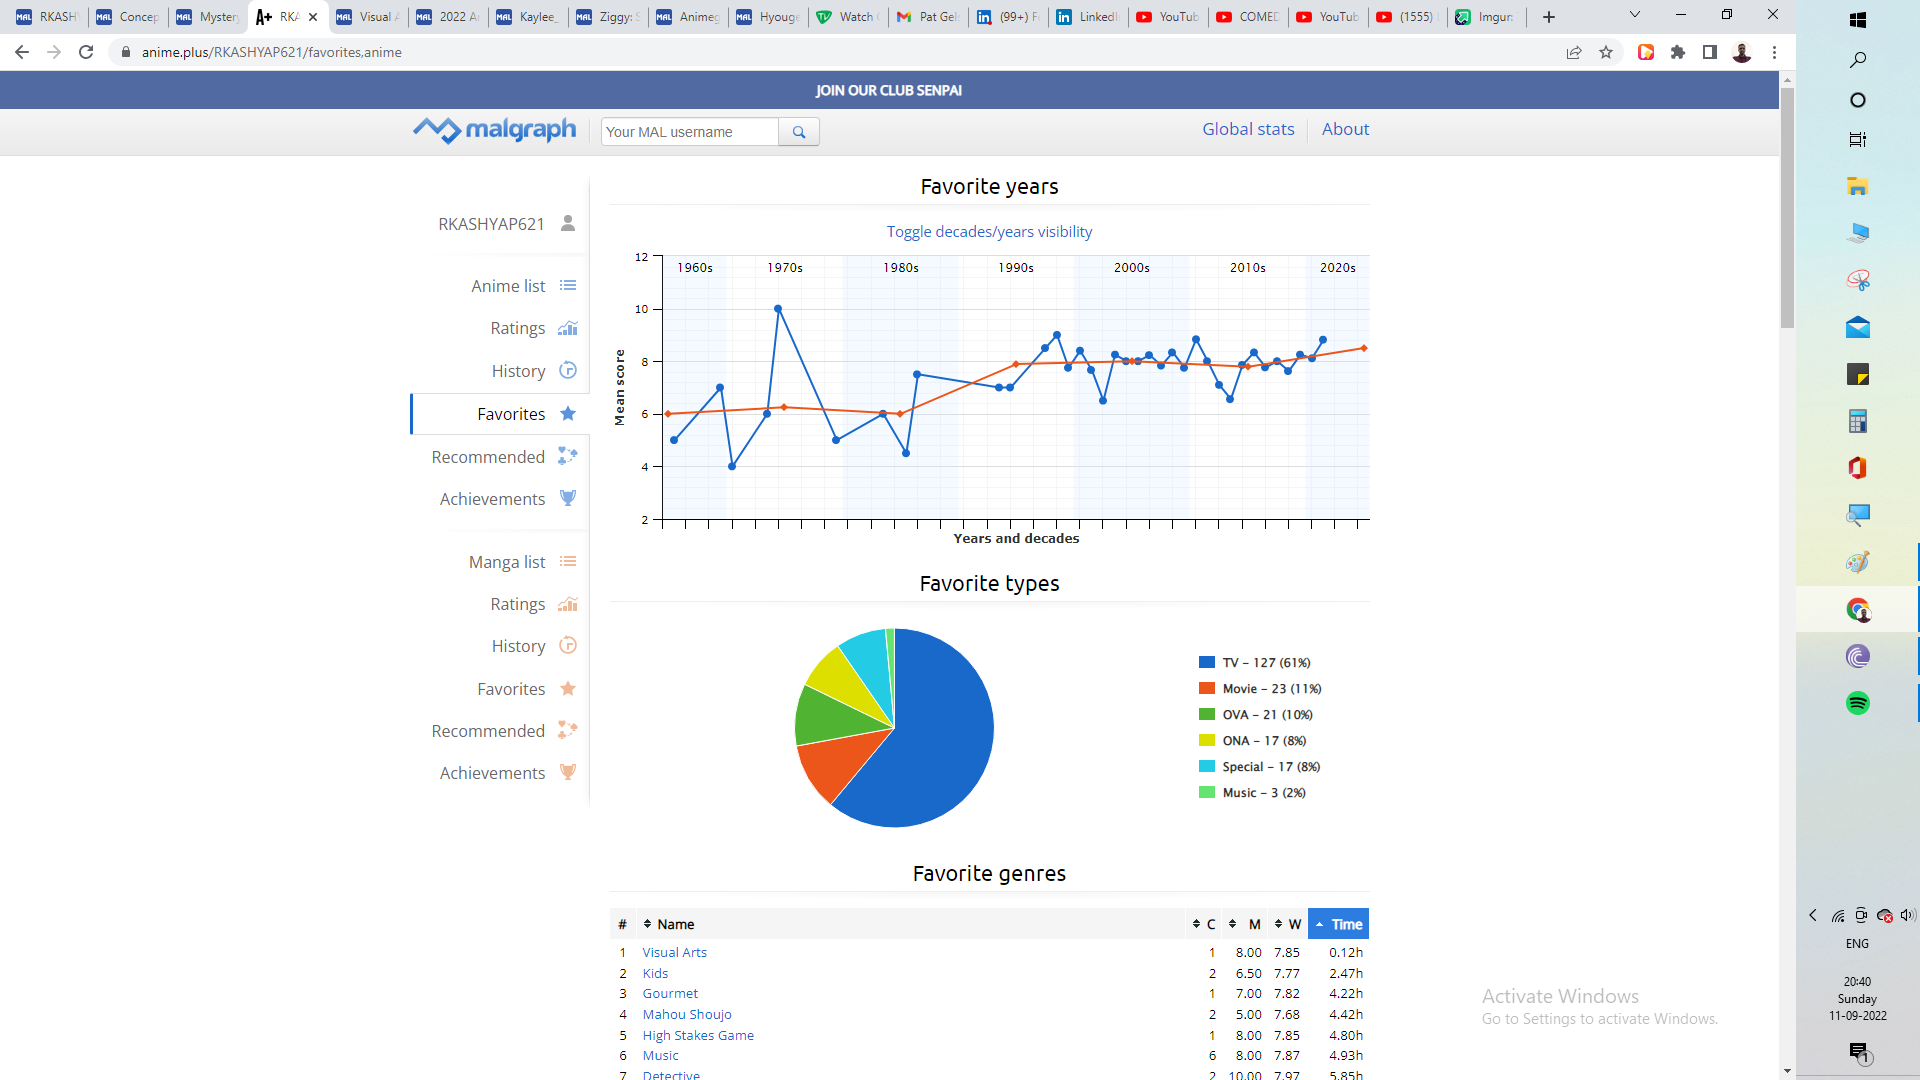Open anime Recommended icon in sidebar

(x=568, y=456)
